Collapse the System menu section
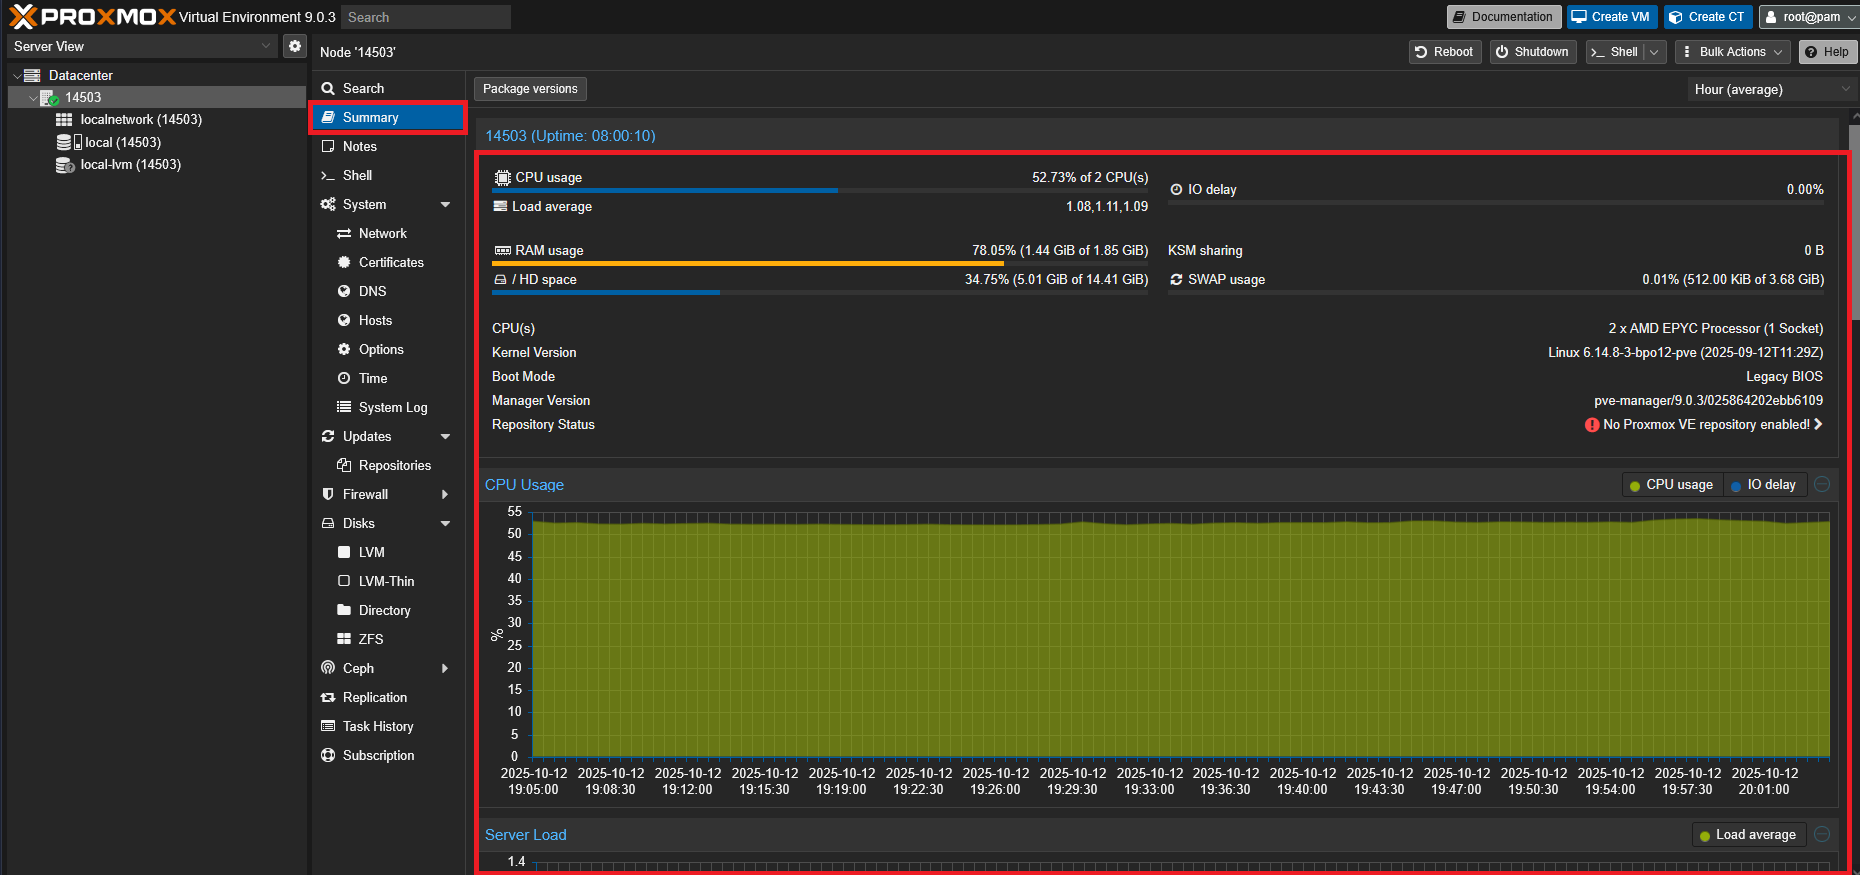 [x=445, y=205]
